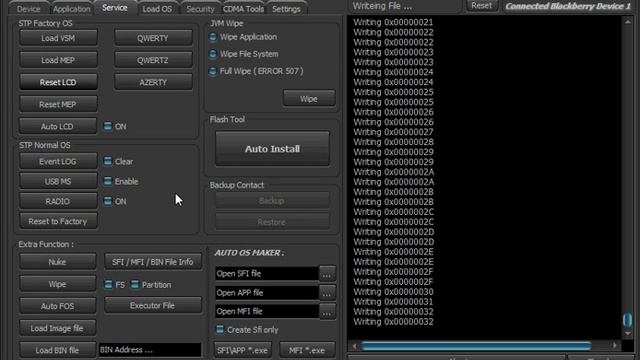Select Full Wipe (ERROR 507) option
The width and height of the screenshot is (640, 360).
coord(213,71)
